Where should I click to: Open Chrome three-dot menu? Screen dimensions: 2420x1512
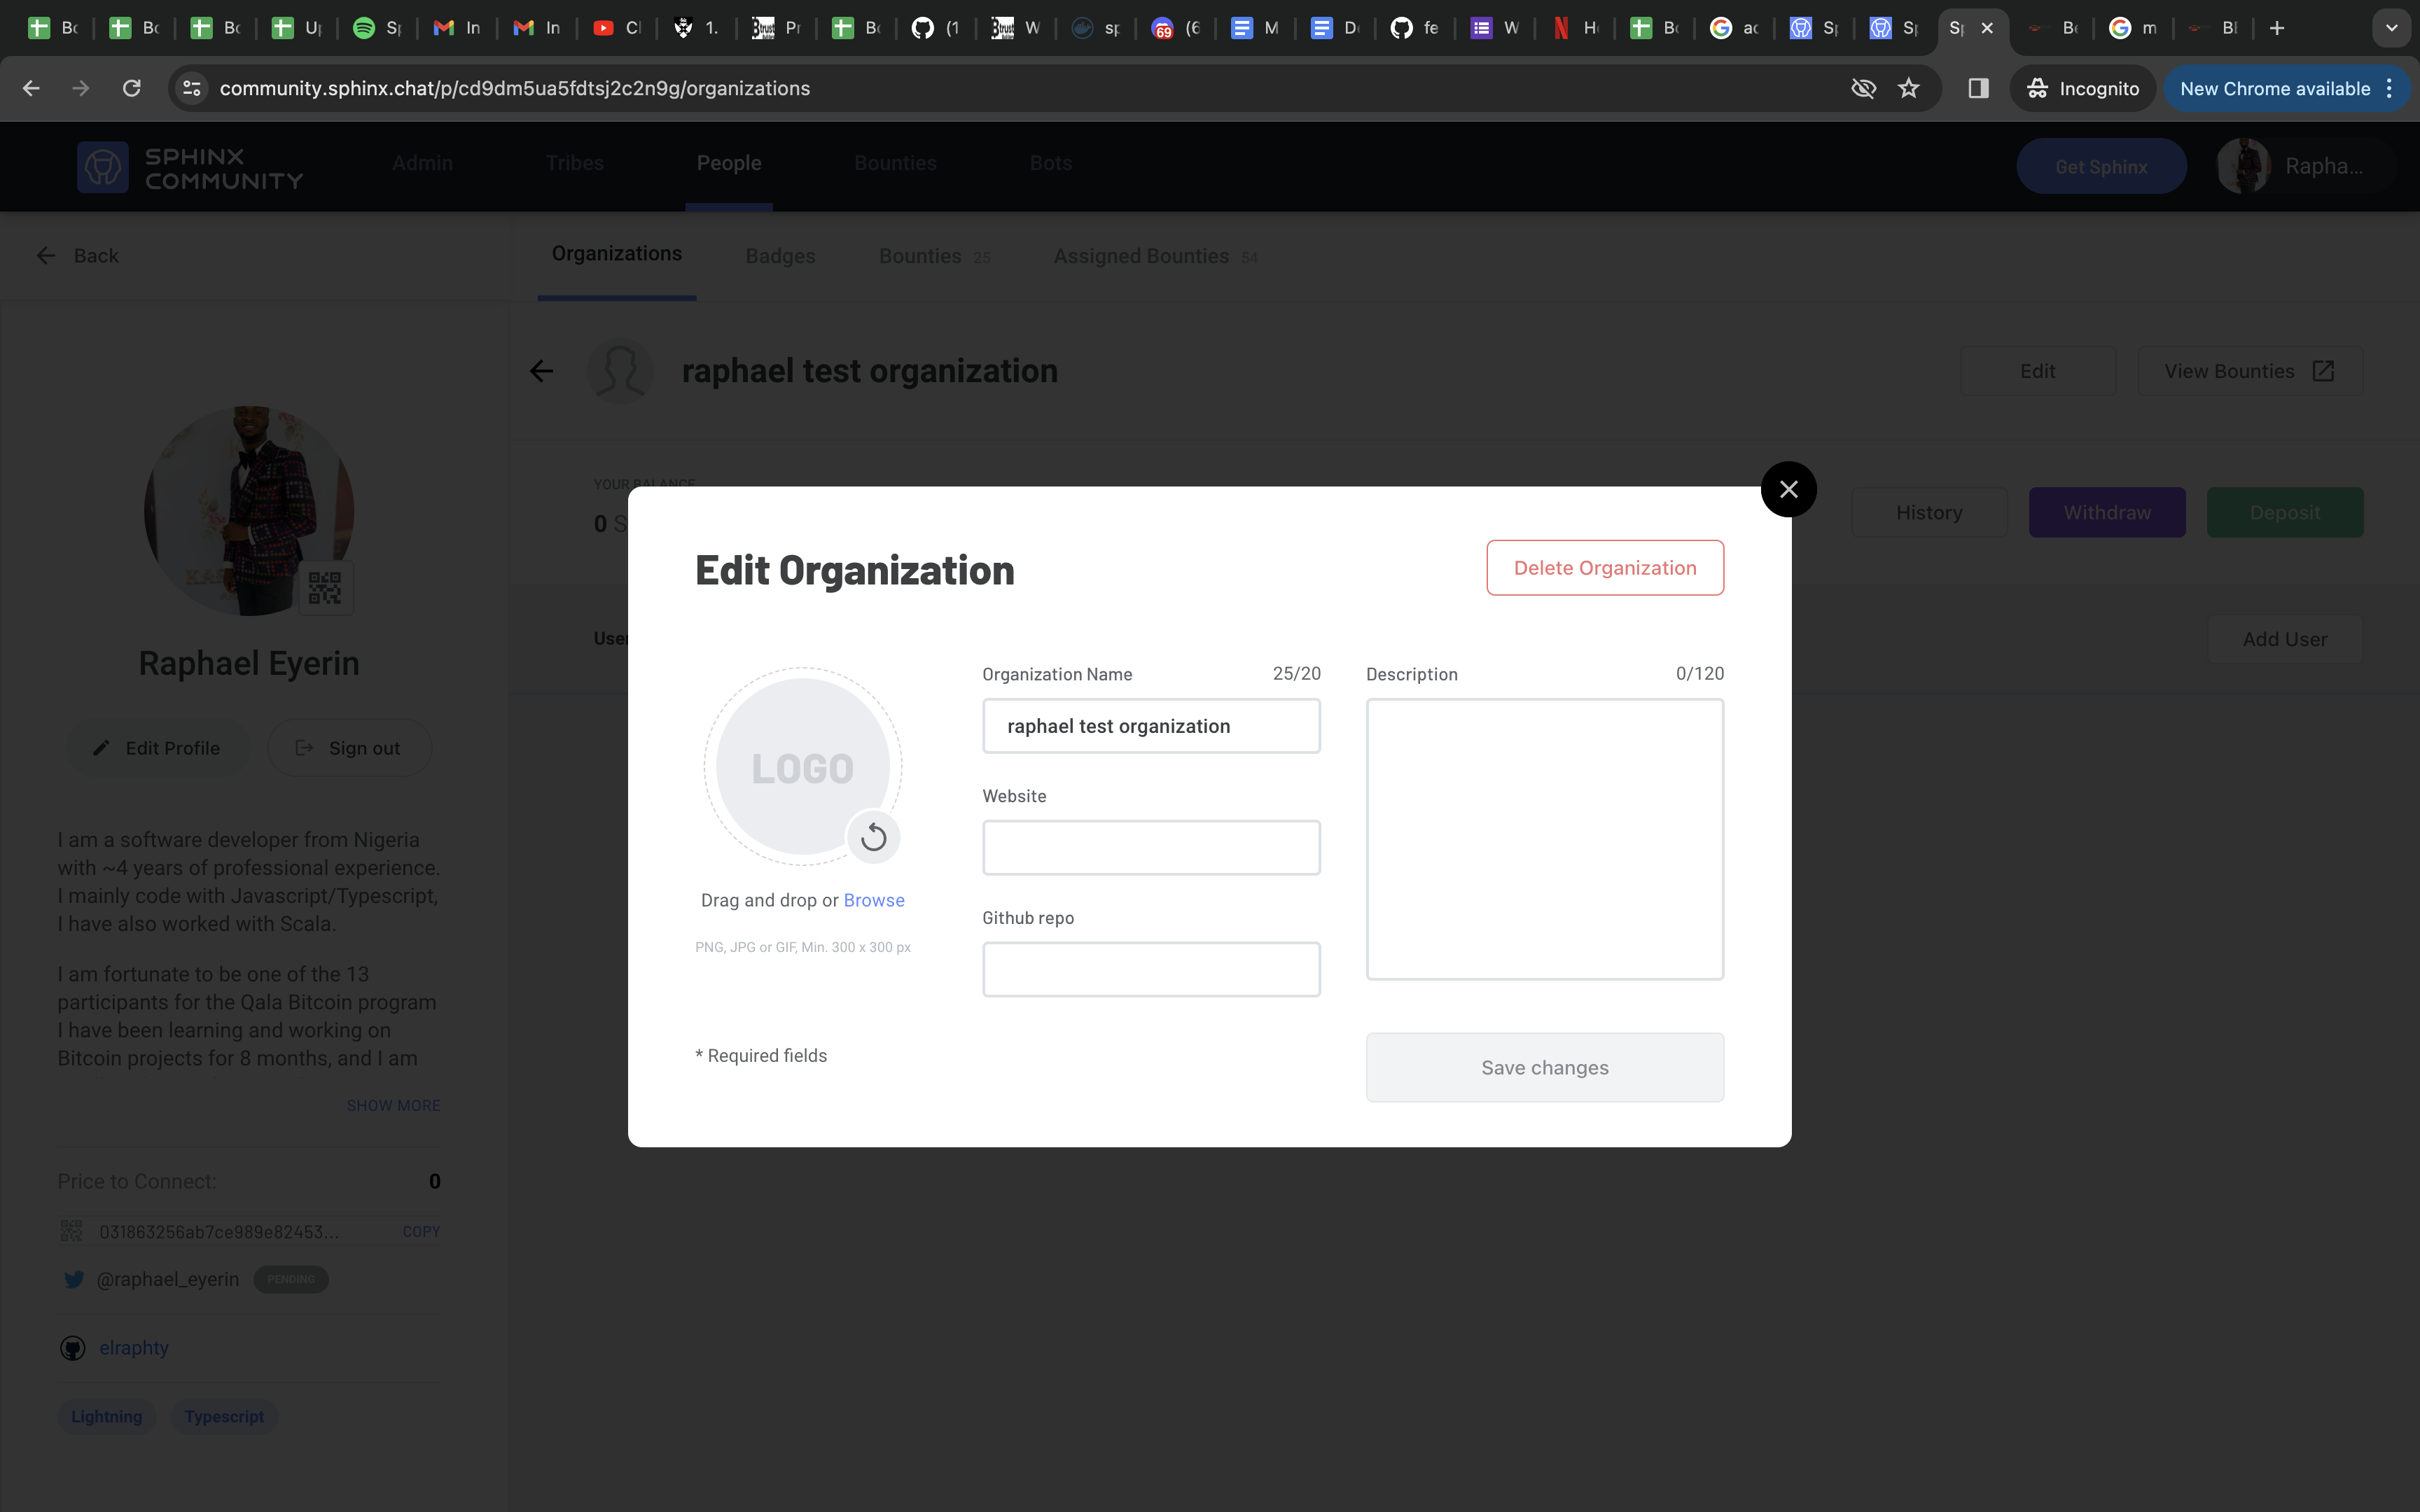(x=2390, y=88)
